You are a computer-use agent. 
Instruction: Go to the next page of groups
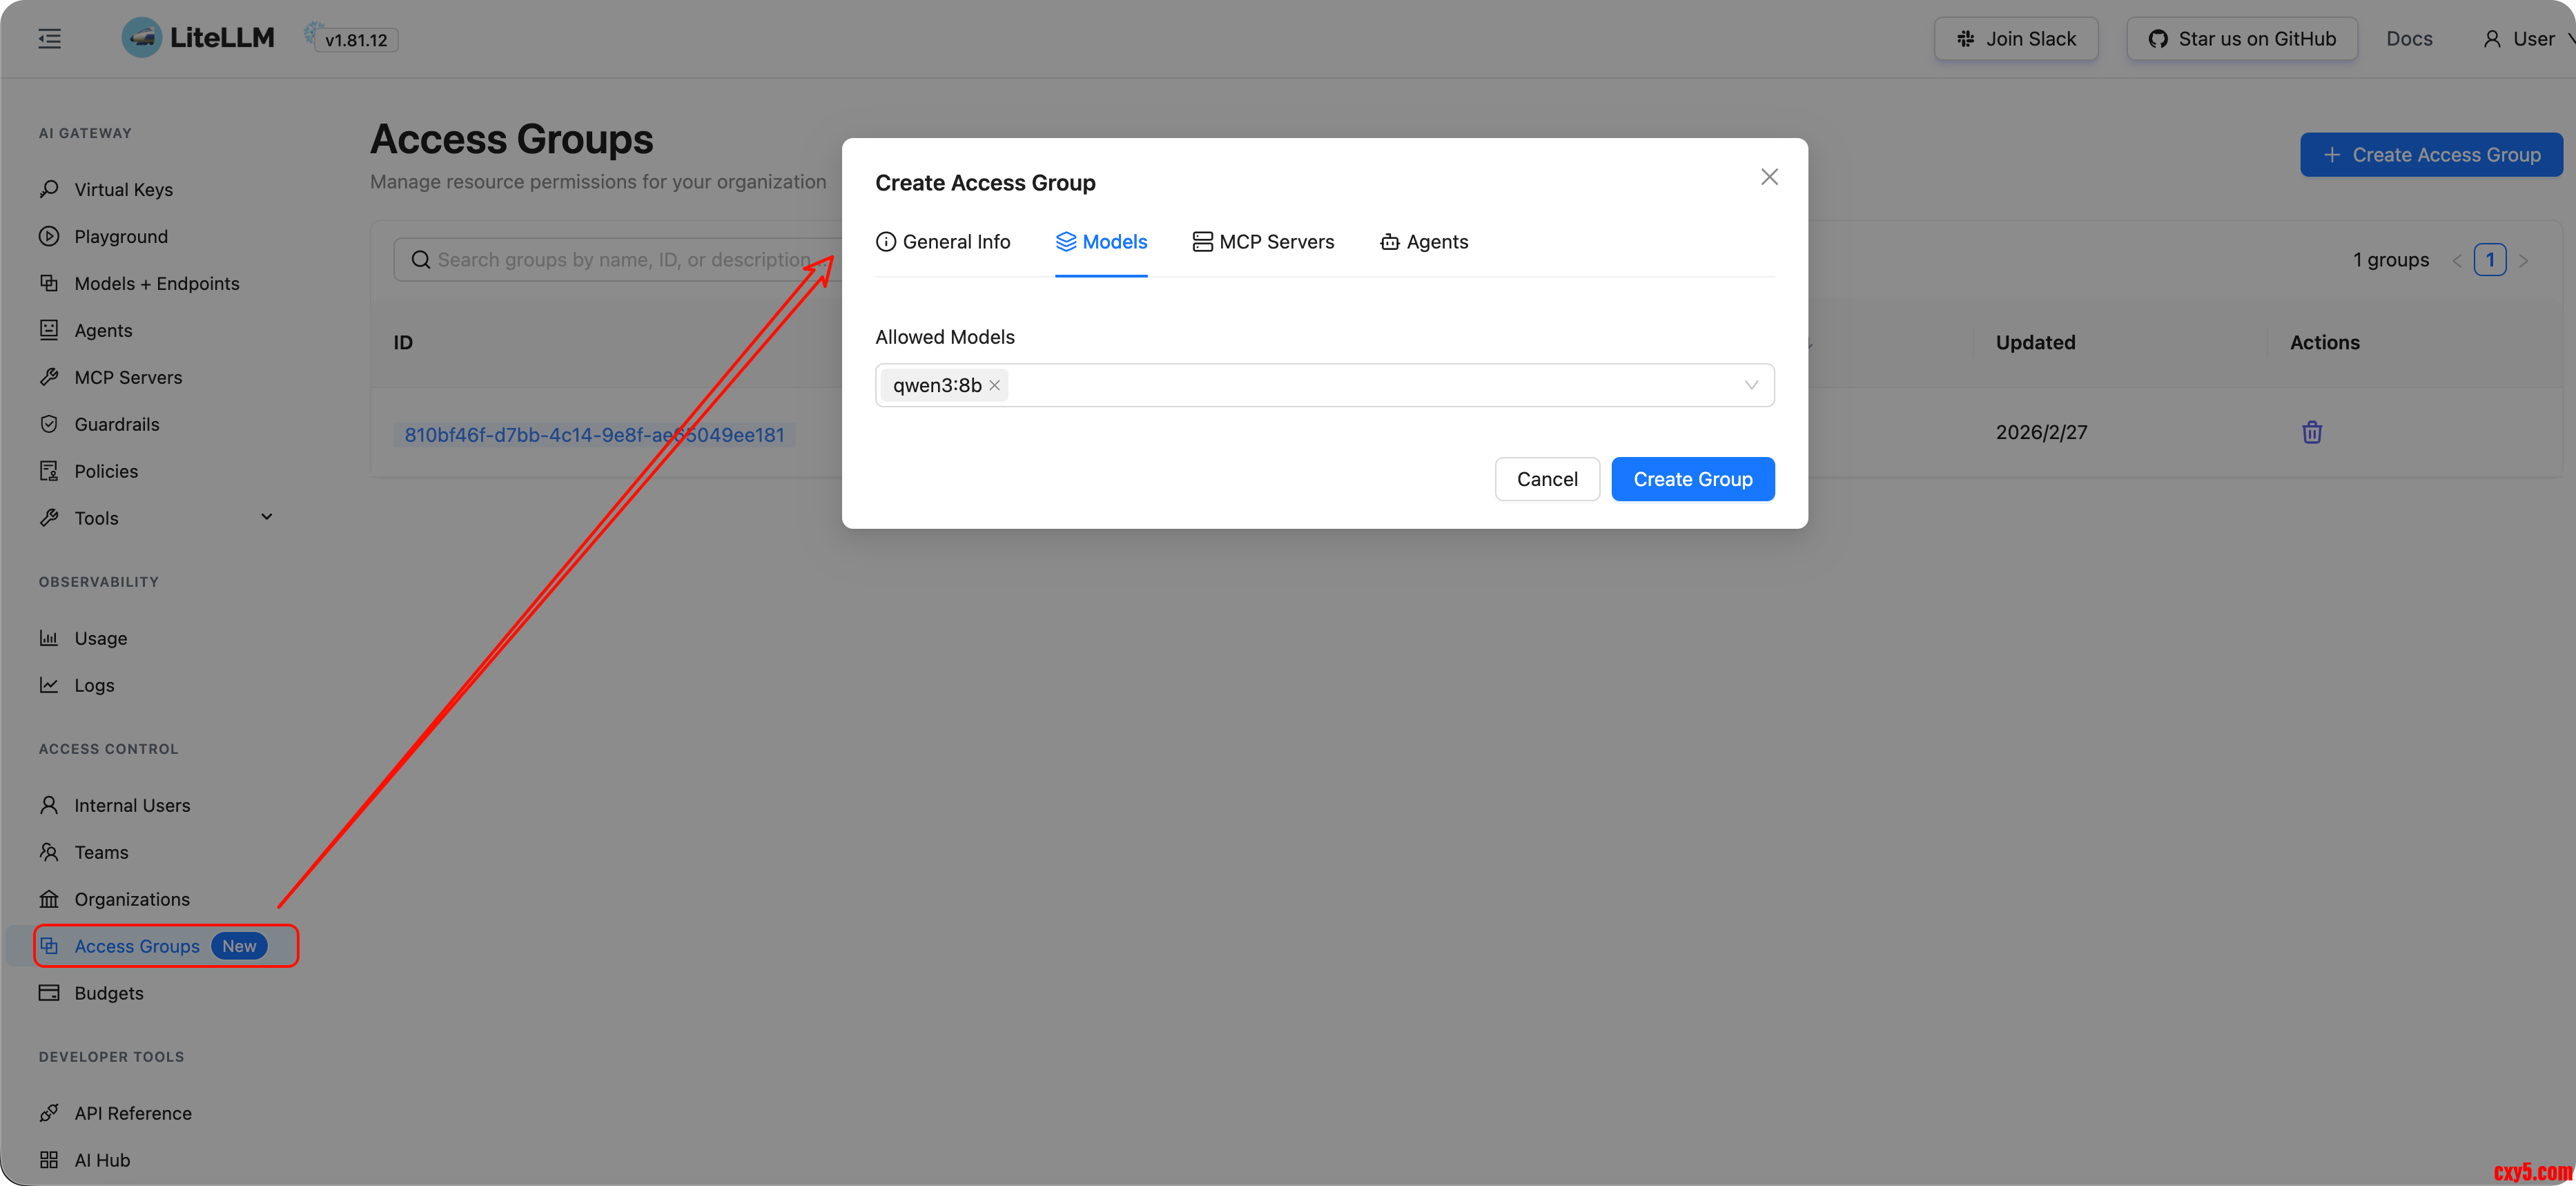(2523, 260)
